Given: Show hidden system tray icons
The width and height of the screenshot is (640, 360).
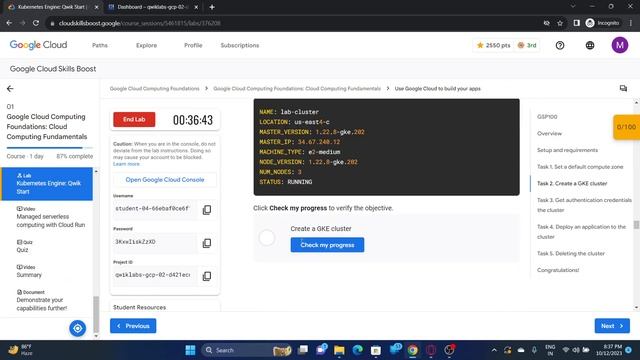Looking at the screenshot, I should tap(494, 350).
